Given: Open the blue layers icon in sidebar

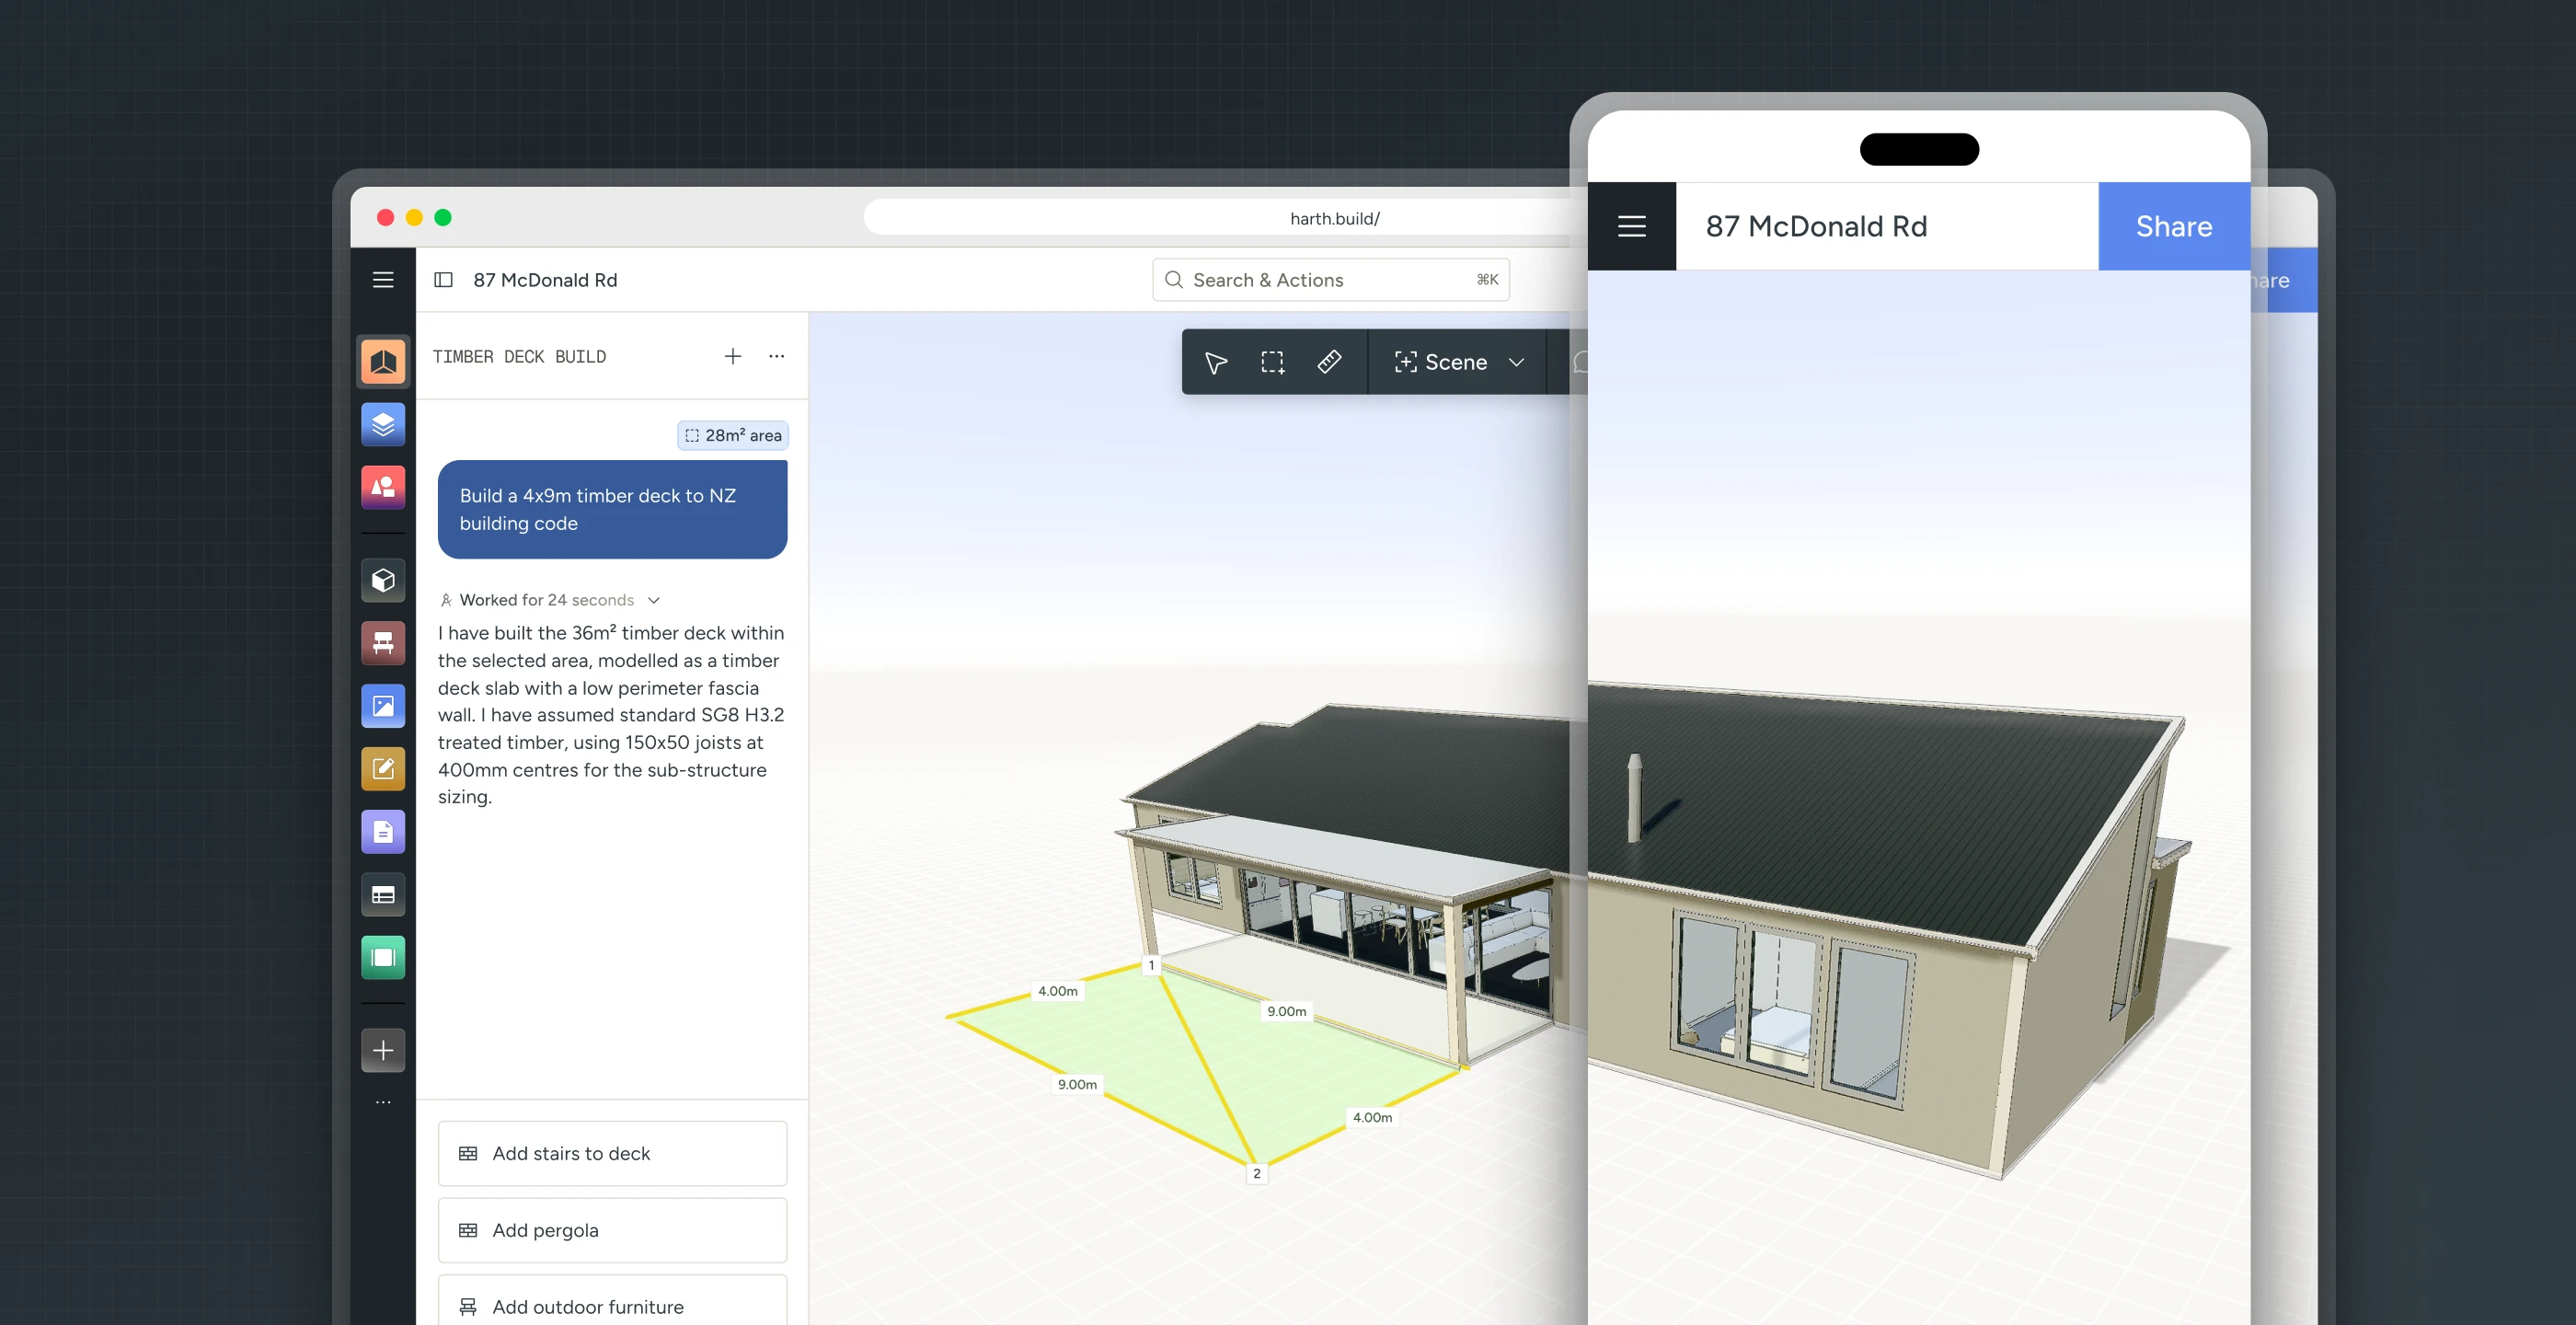Looking at the screenshot, I should point(383,424).
